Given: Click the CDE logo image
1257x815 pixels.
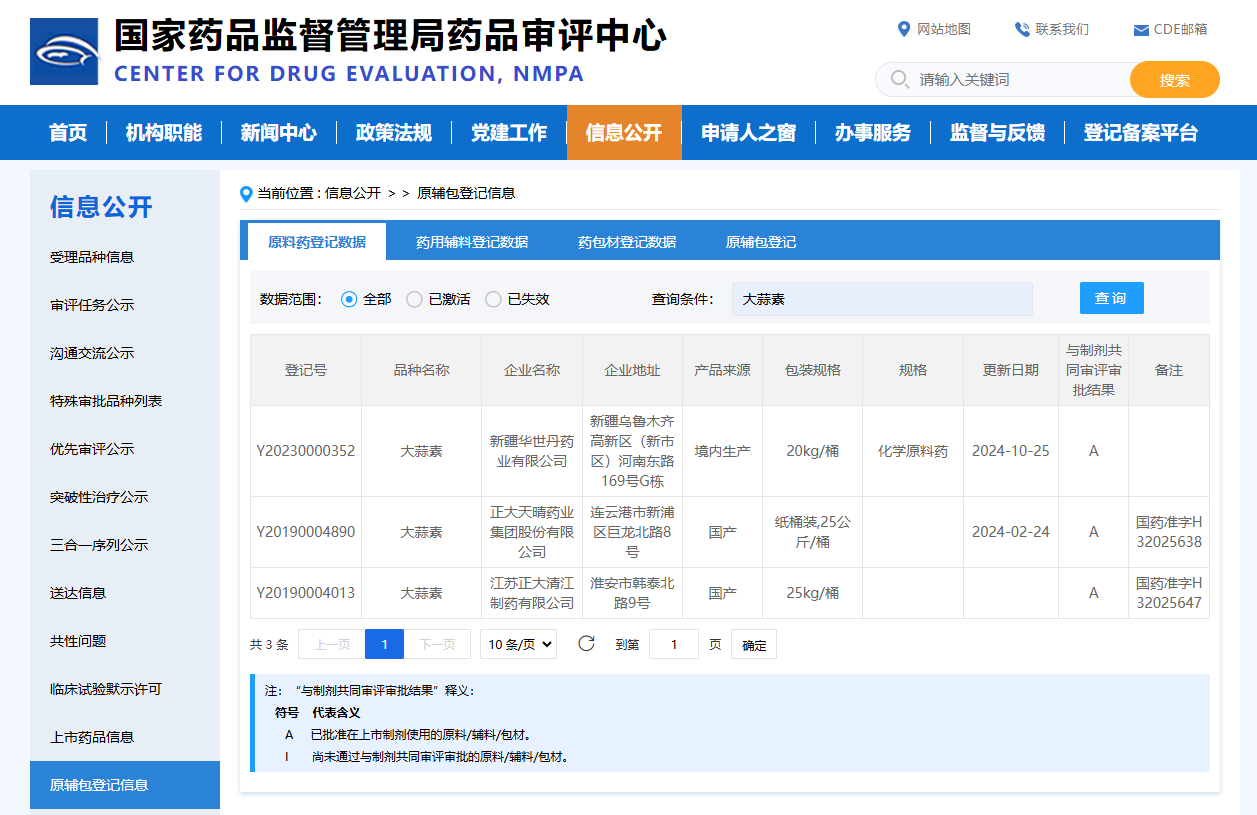Looking at the screenshot, I should (64, 52).
